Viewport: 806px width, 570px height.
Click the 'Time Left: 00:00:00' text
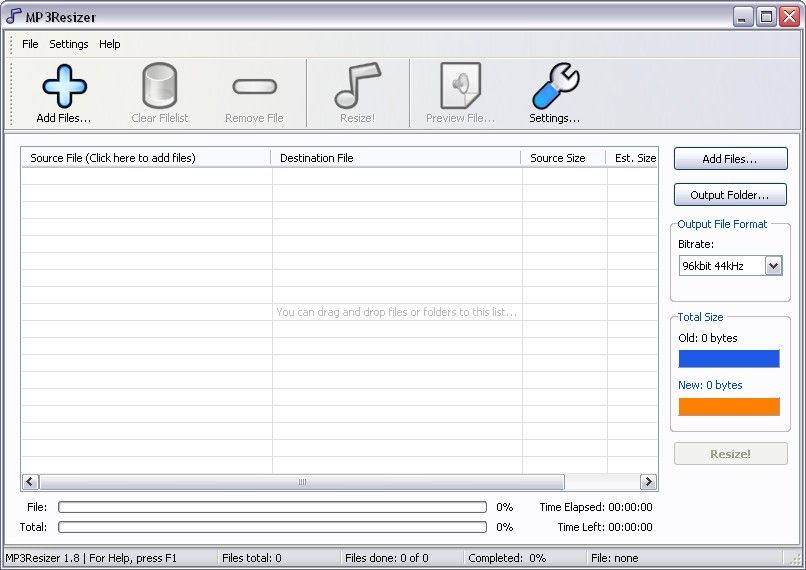click(605, 527)
